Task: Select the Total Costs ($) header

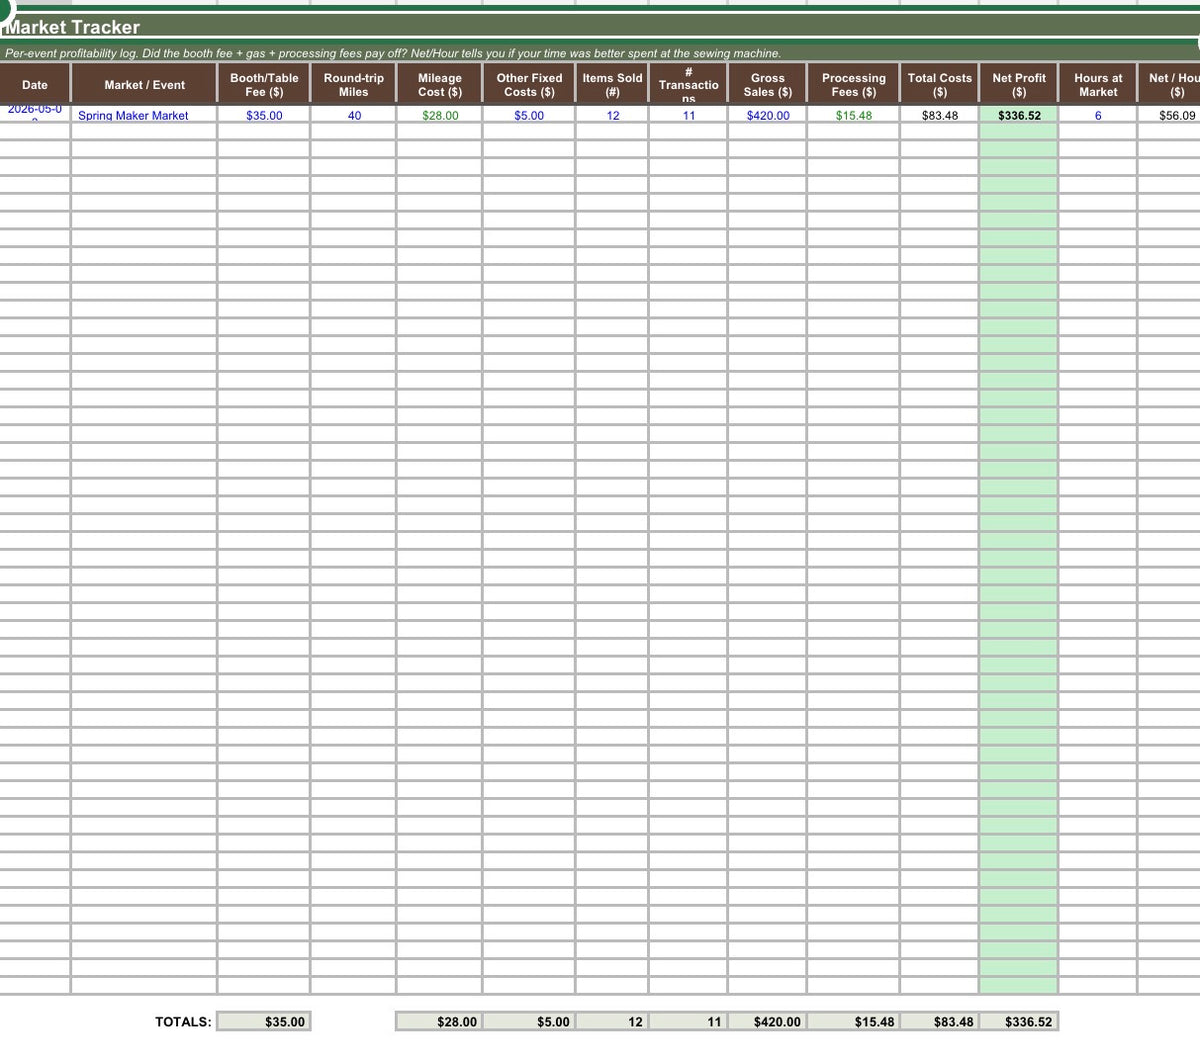Action: pyautogui.click(x=940, y=85)
